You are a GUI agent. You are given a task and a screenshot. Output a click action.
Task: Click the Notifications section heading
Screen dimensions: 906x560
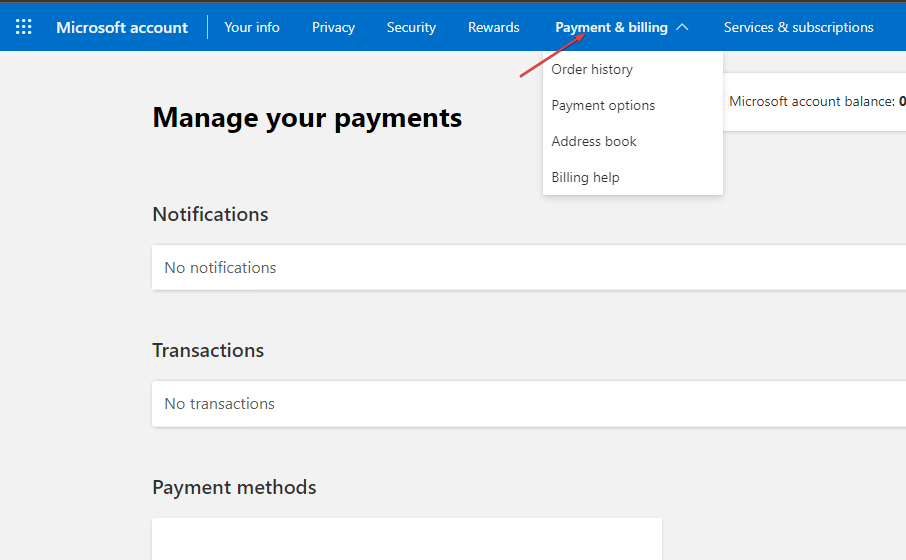click(210, 214)
